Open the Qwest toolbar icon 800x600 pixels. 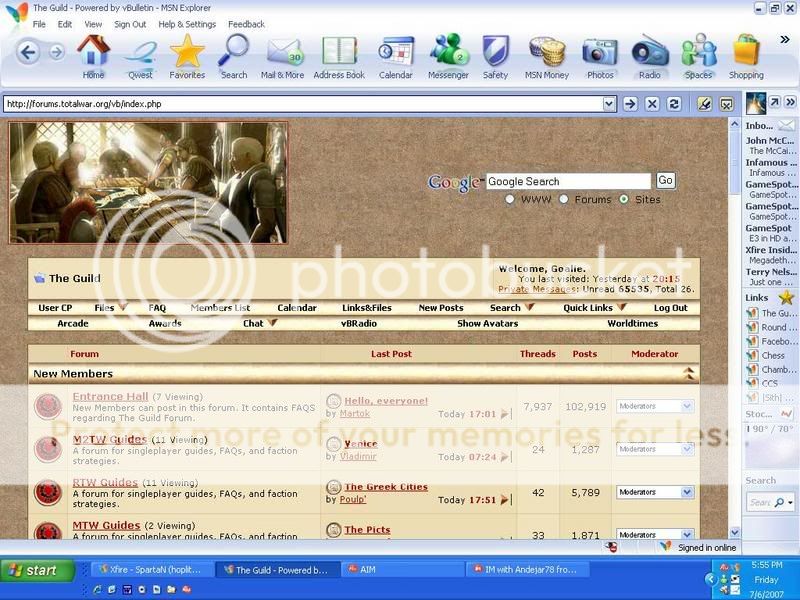(140, 59)
